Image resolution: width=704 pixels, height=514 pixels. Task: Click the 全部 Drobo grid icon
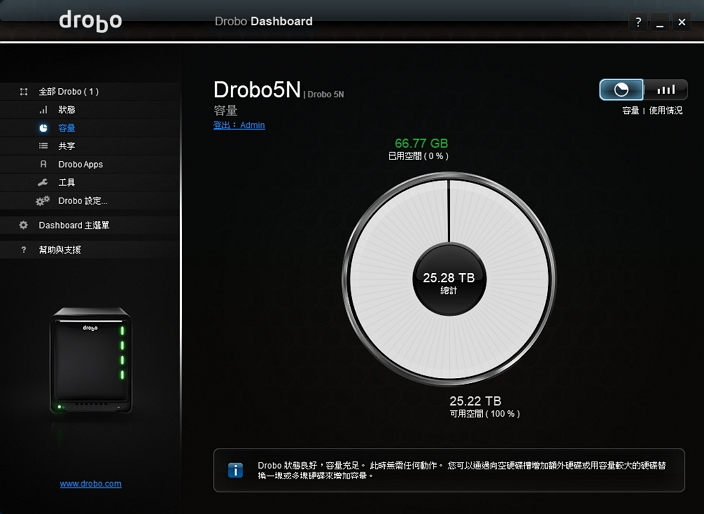tap(24, 92)
